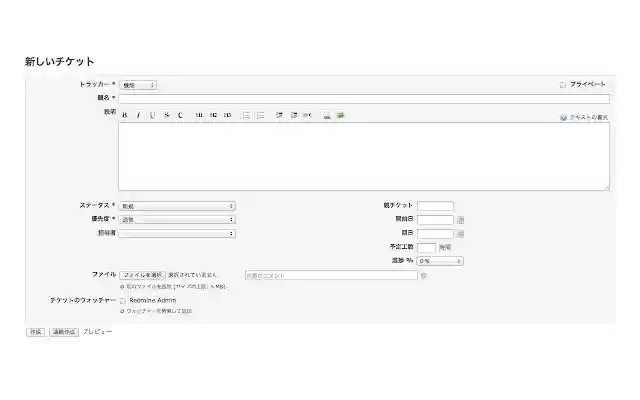Open the status dropdown
This screenshot has width=640, height=400.
(177, 206)
